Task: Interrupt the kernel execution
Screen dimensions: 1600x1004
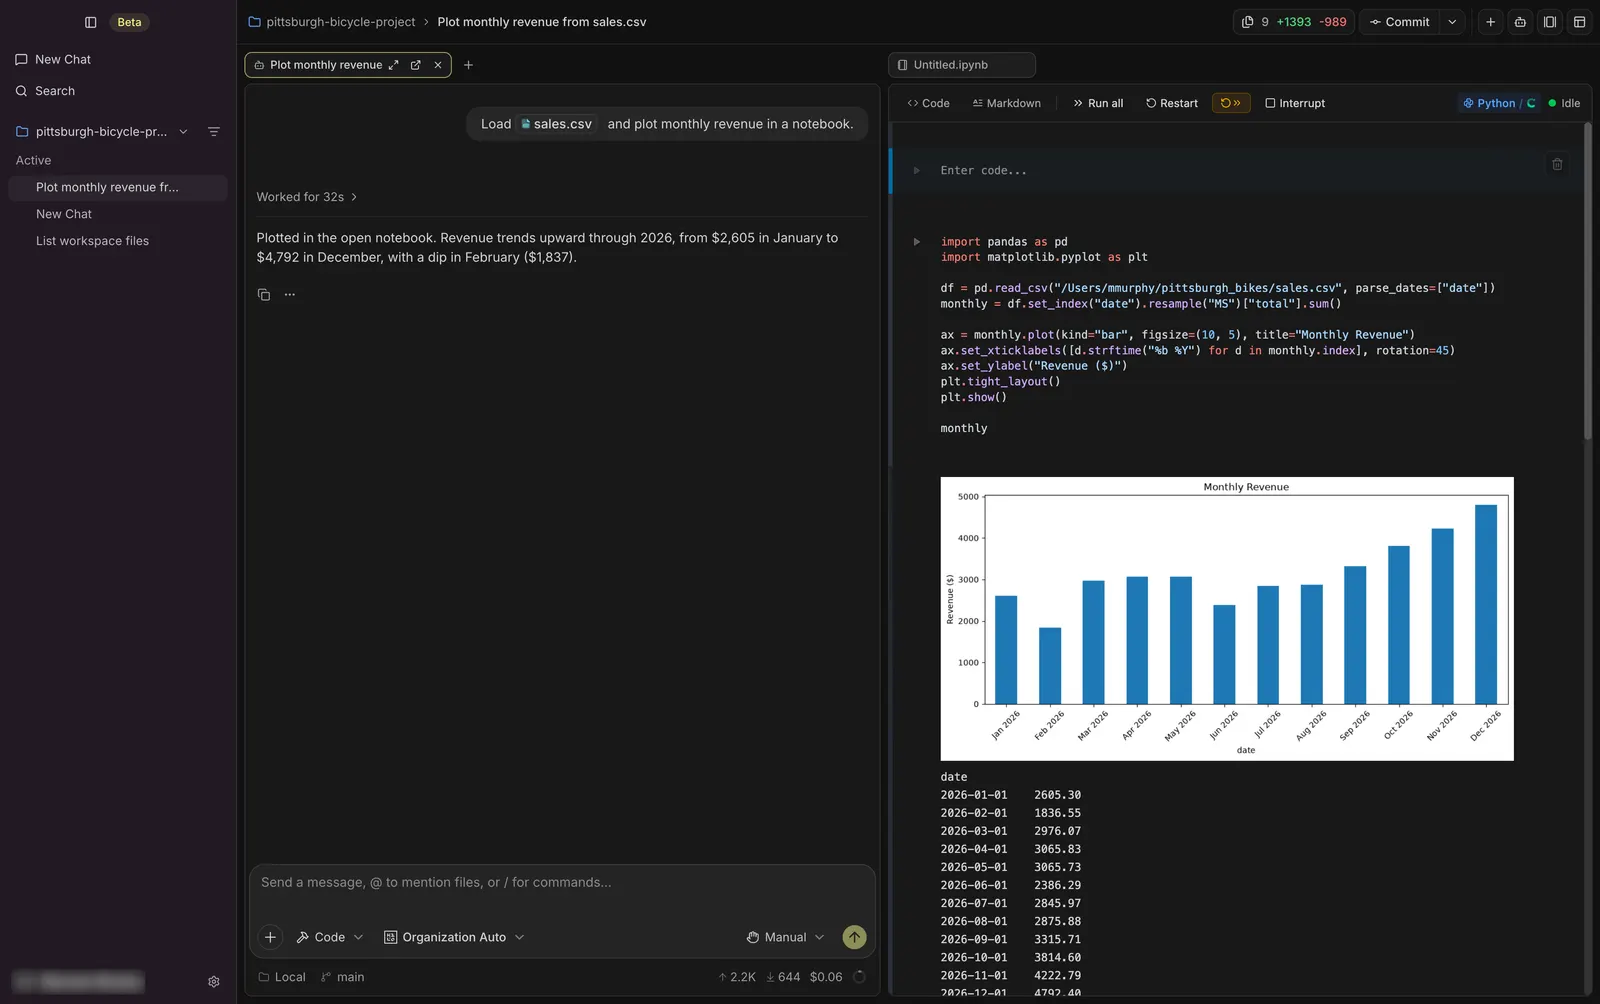Action: [x=1295, y=103]
